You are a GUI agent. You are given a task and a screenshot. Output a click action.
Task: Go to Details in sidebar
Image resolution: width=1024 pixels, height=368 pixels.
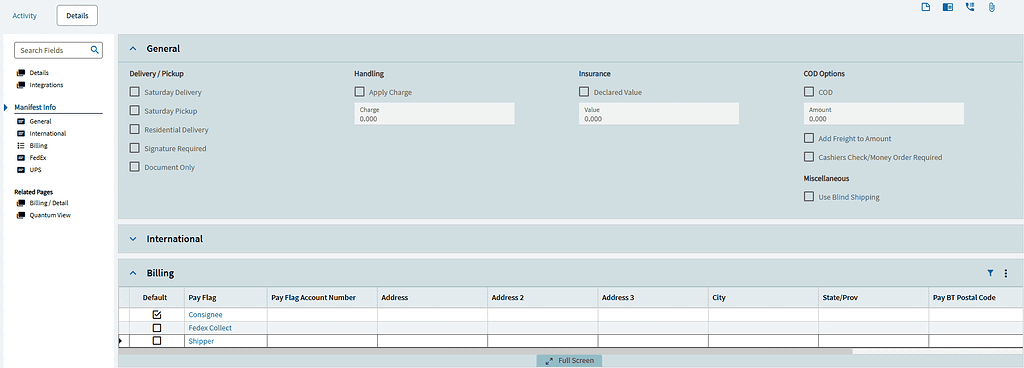pos(39,72)
